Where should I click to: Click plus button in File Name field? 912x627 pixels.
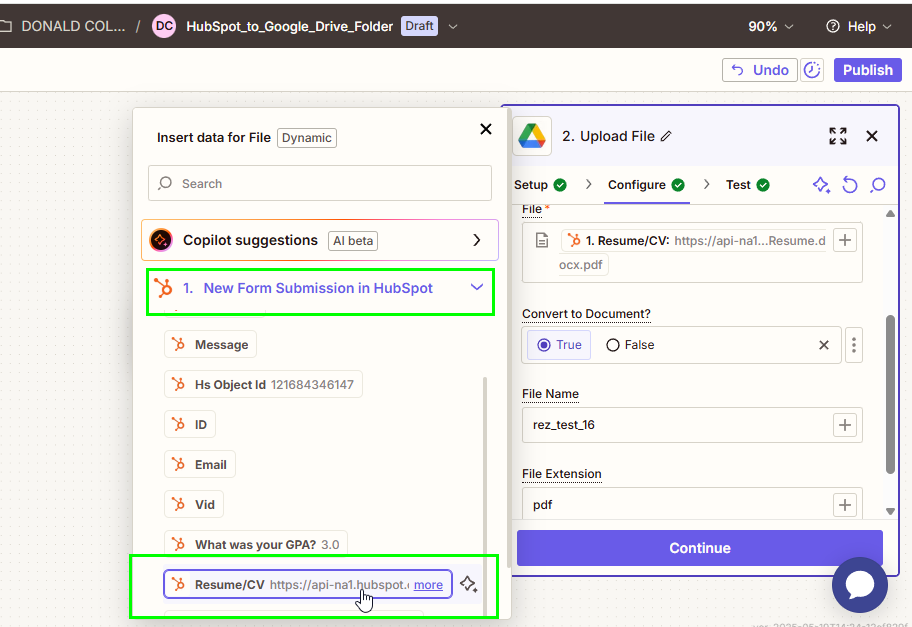point(845,425)
